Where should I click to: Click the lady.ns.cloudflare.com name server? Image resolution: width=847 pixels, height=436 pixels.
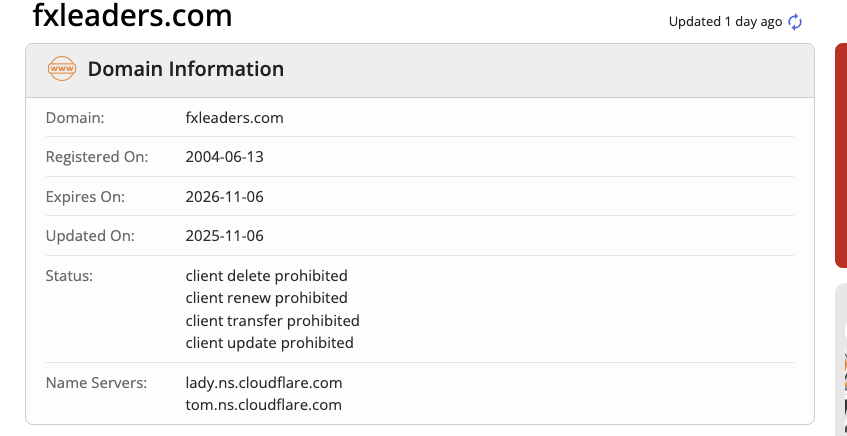pyautogui.click(x=264, y=382)
